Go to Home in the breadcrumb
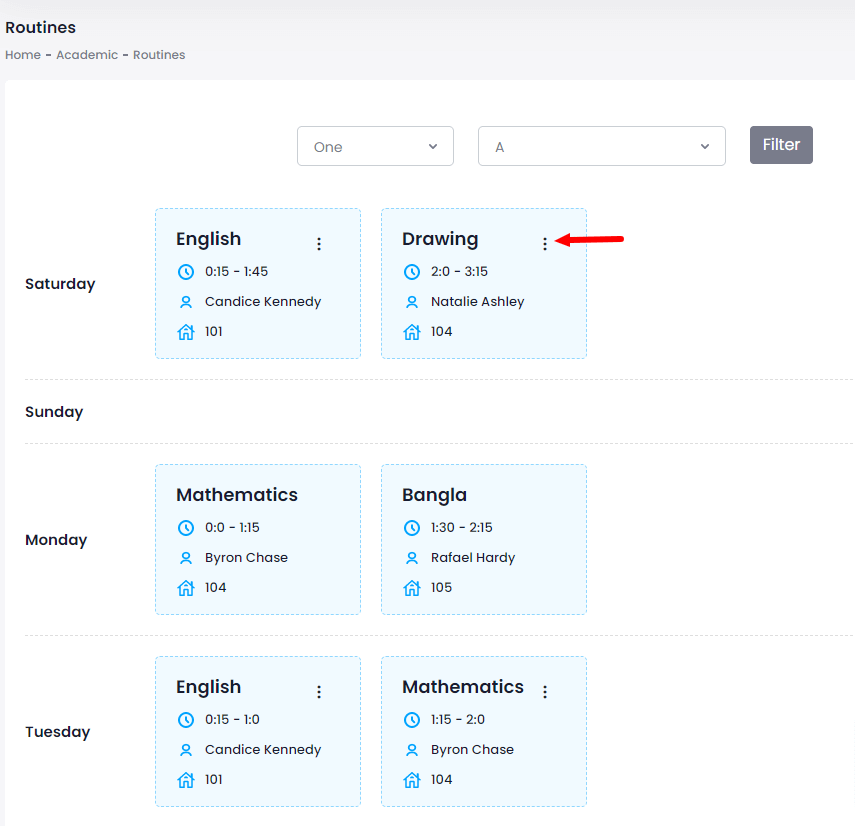Screen dimensions: 855x826 coord(23,55)
